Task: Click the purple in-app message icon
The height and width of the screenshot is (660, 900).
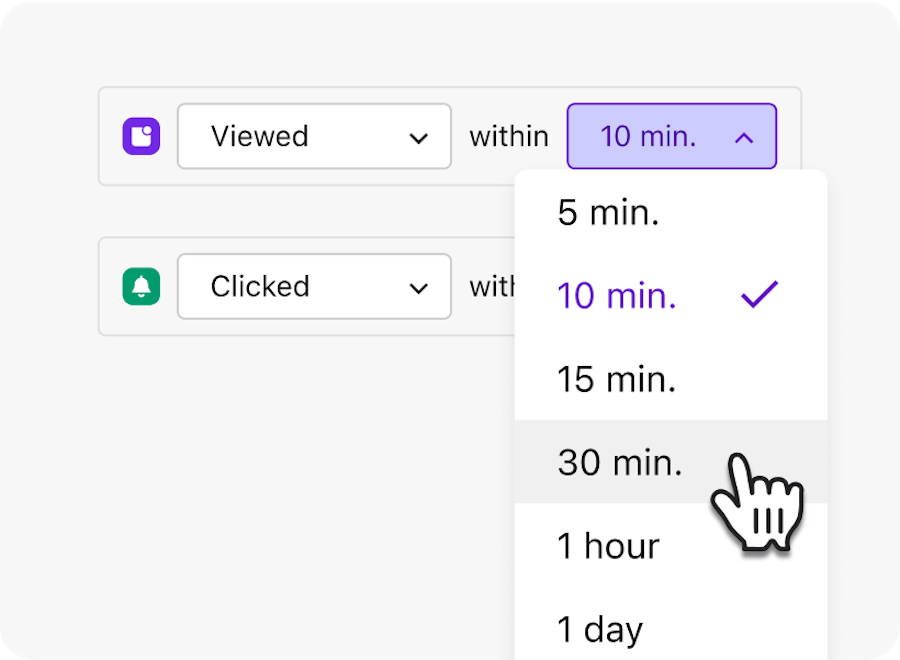Action: pos(141,137)
